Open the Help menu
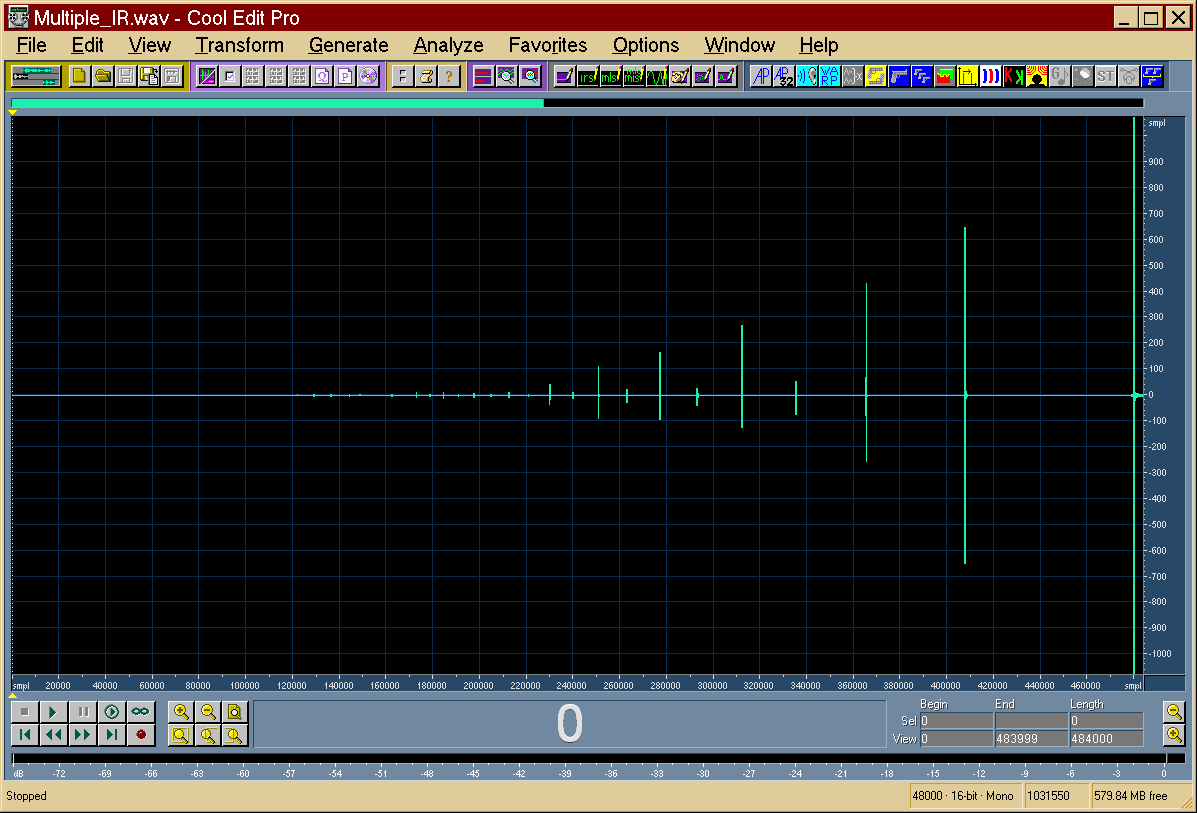 [x=818, y=45]
